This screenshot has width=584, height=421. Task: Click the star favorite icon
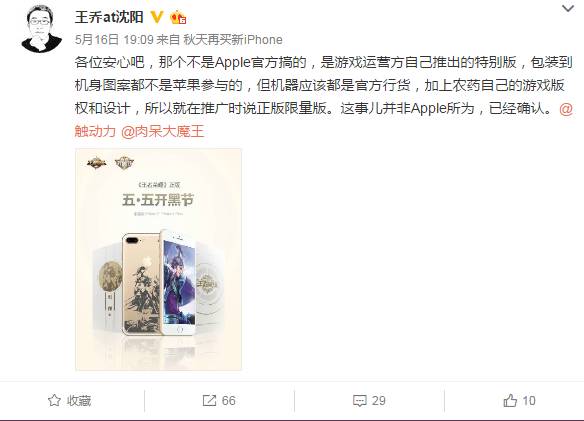pyautogui.click(x=54, y=401)
